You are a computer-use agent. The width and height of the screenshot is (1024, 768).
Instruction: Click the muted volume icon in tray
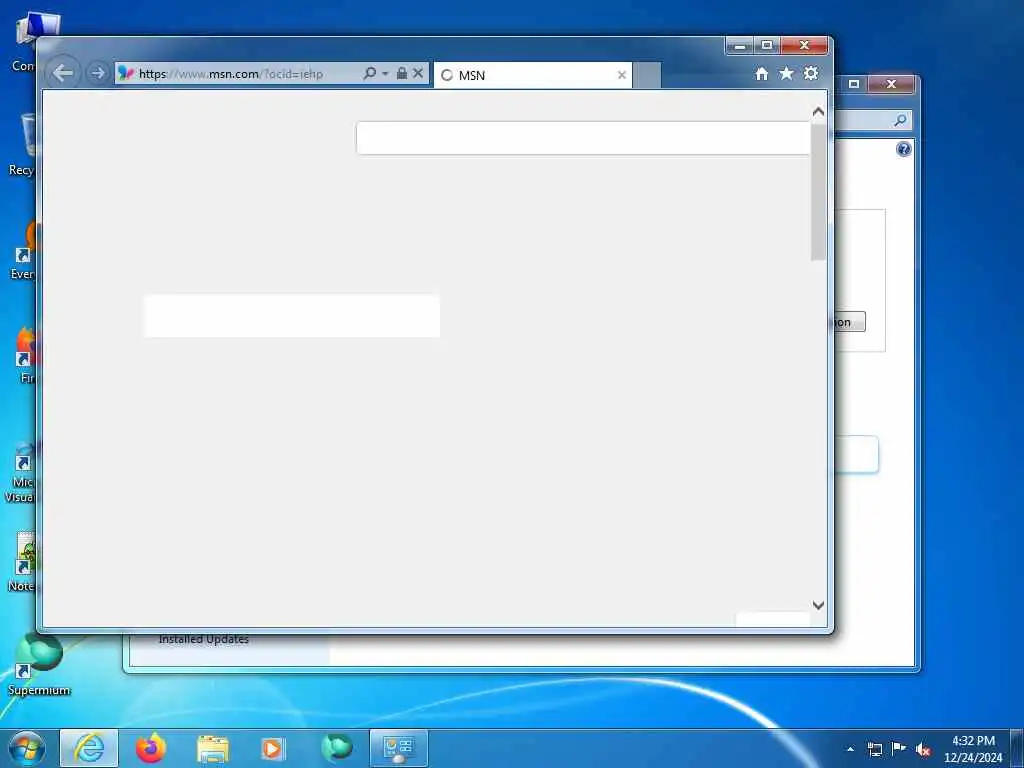[923, 750]
